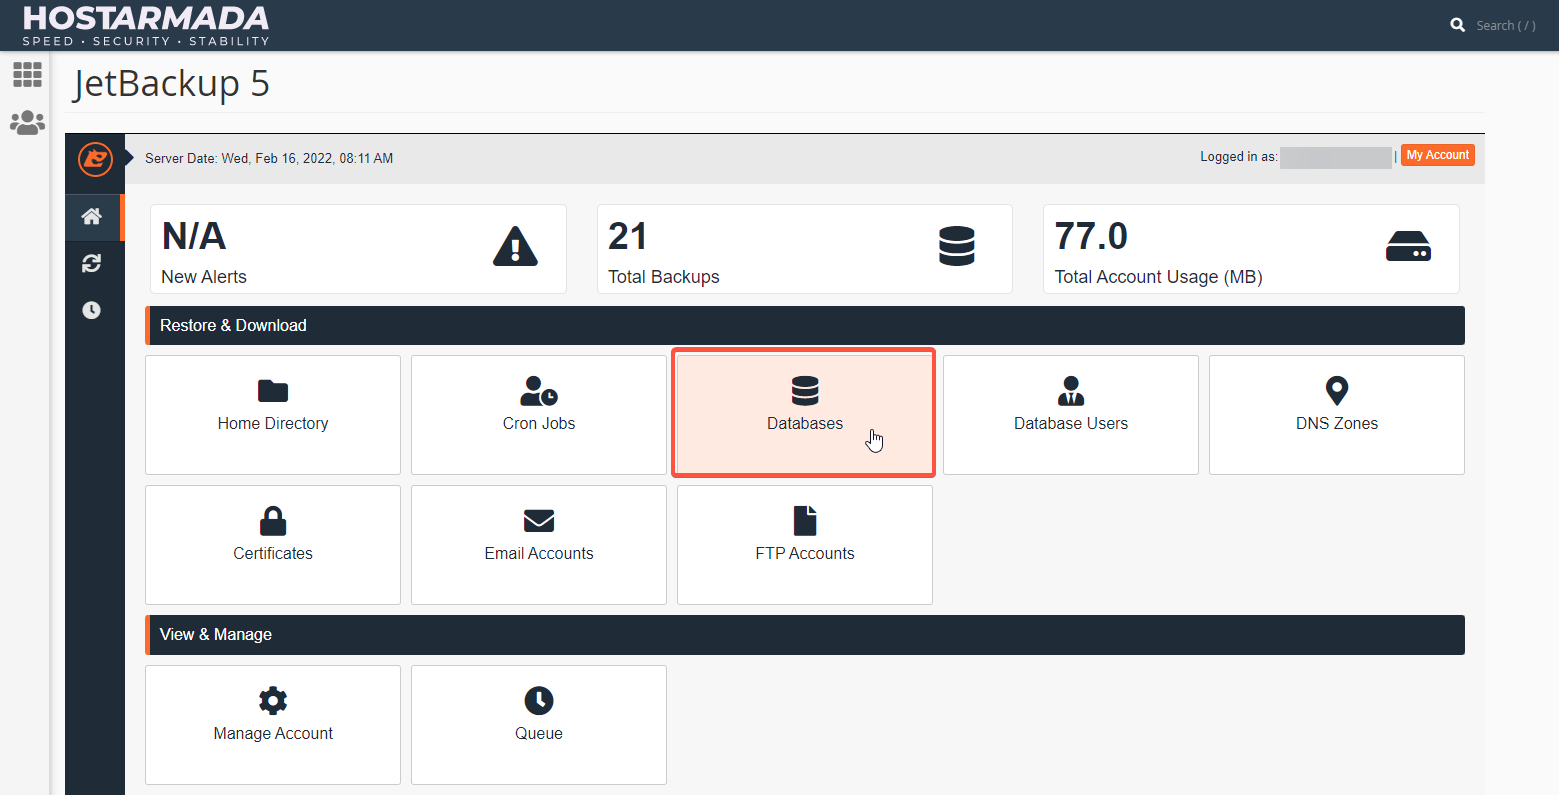Select the Databases tile
The image size is (1559, 795).
(804, 410)
